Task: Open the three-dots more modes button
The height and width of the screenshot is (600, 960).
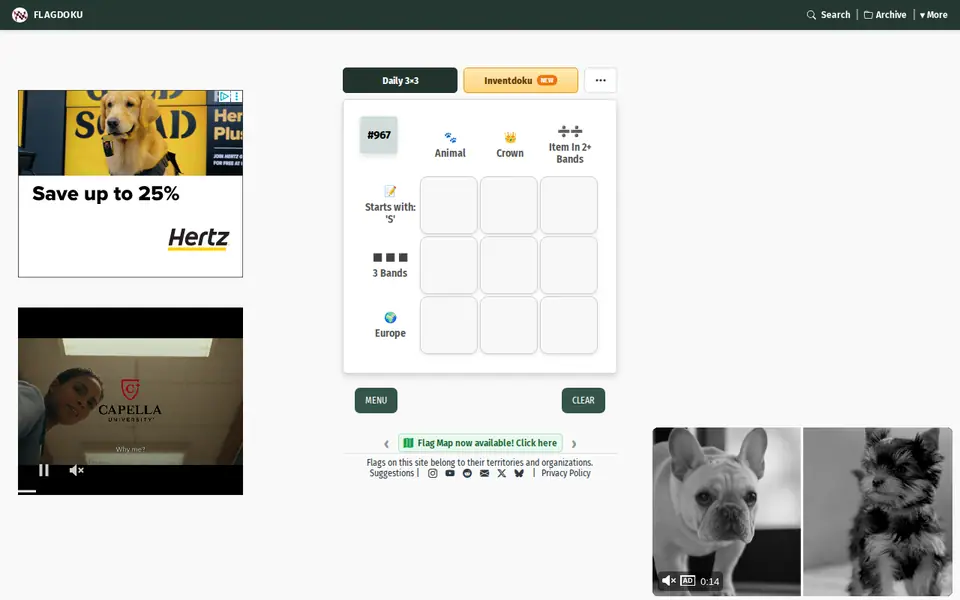Action: pos(601,80)
